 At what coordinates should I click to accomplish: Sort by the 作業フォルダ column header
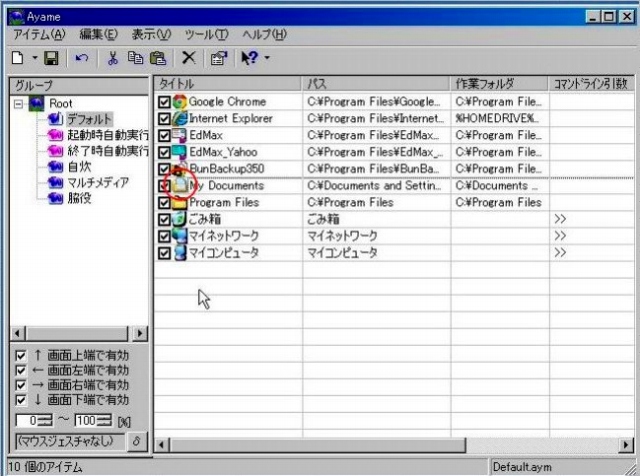click(500, 84)
